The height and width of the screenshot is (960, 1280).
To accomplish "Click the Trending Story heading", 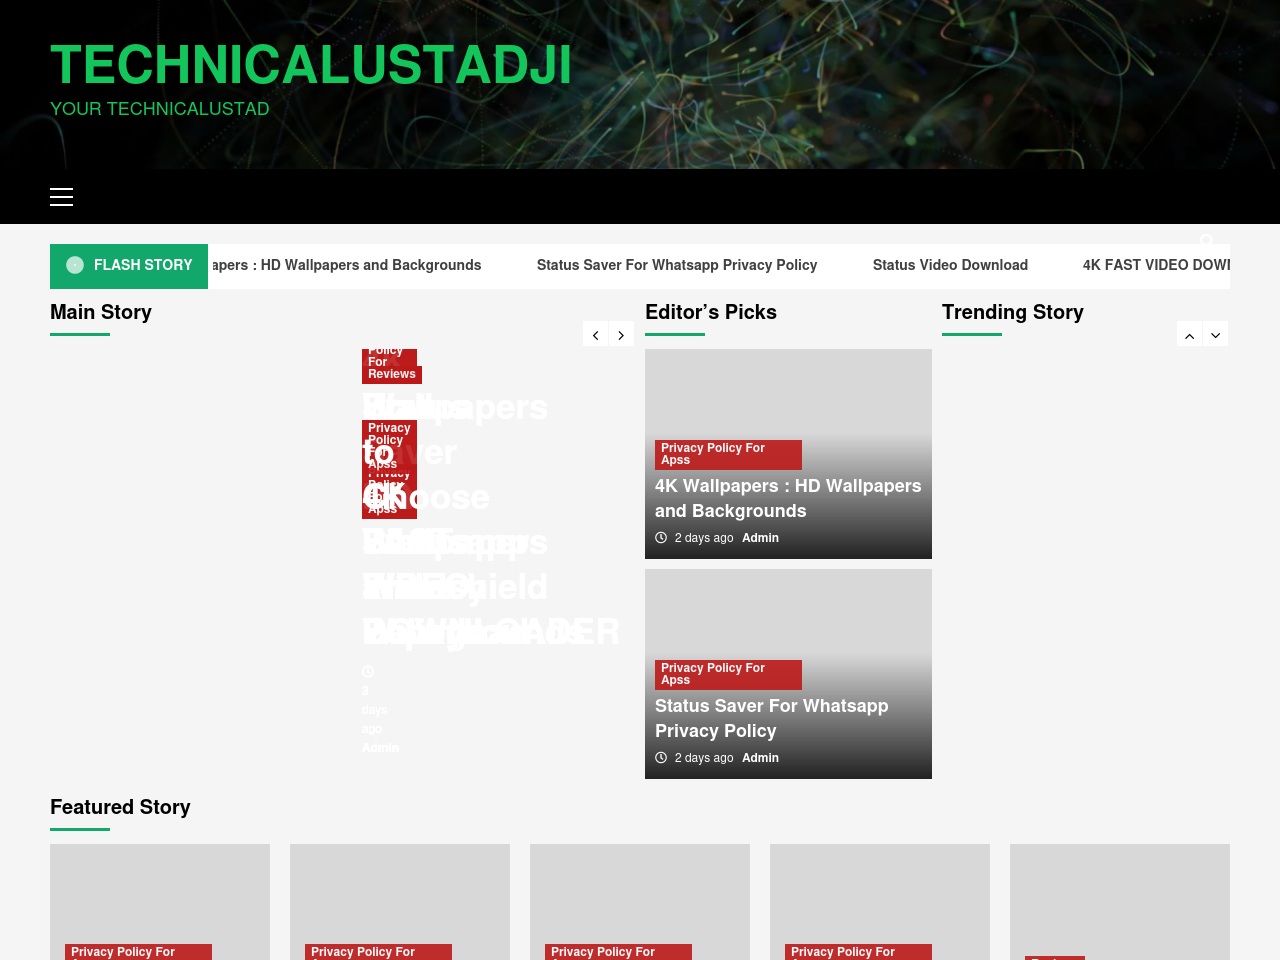I will pos(1013,312).
